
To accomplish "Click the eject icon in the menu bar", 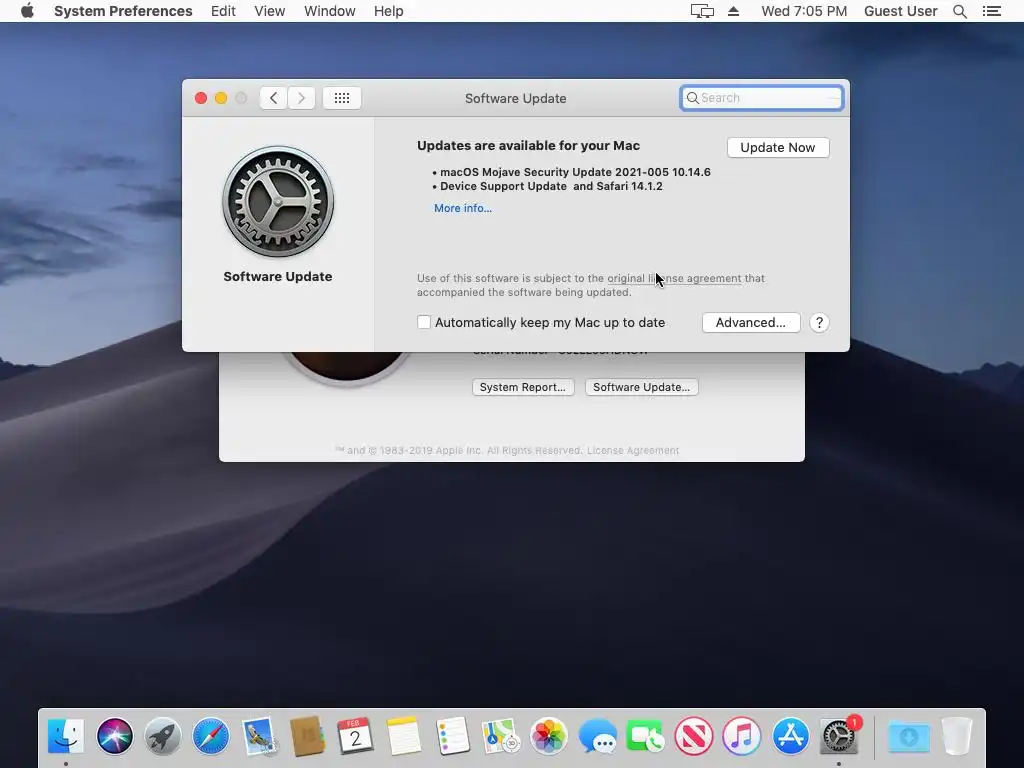I will (733, 11).
